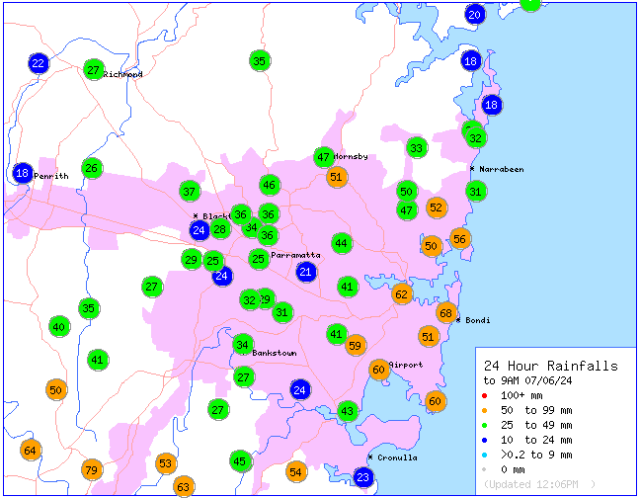
Task: Click the orange 68 marker near Bondi
Action: [446, 313]
